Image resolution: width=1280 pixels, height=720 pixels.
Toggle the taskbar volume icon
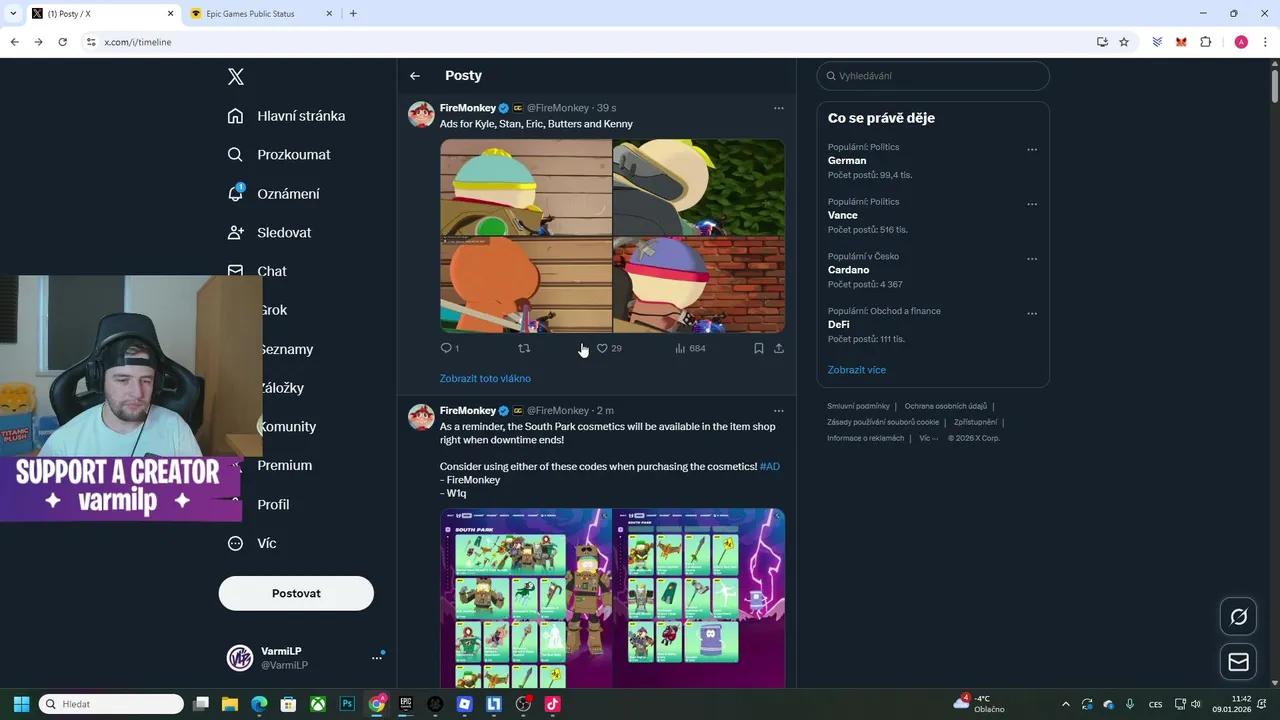(x=1196, y=704)
